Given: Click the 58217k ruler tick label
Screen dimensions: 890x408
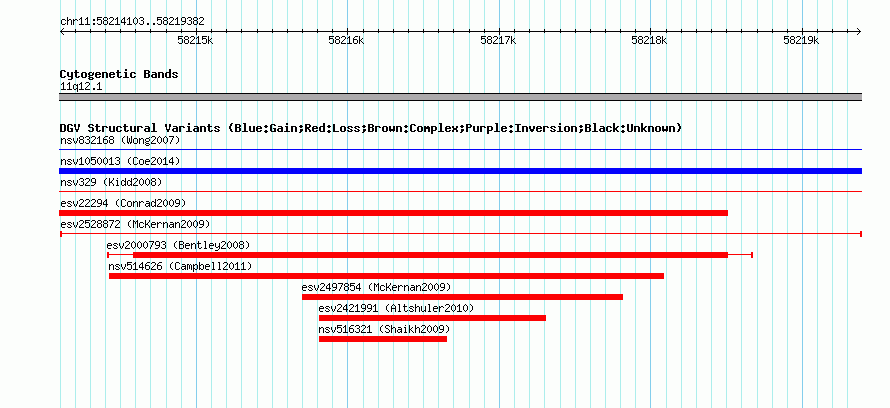Looking at the screenshot, I should [498, 40].
